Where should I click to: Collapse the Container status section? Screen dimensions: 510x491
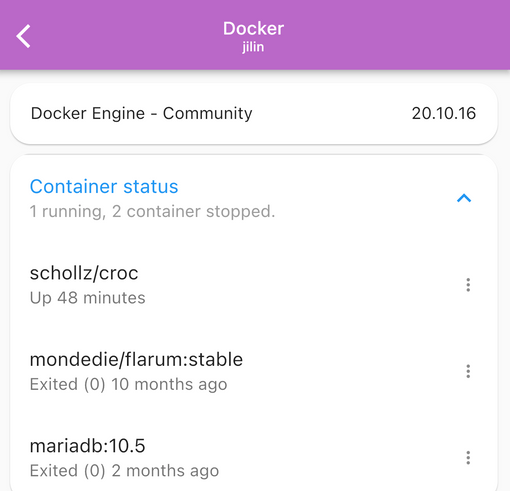[464, 198]
